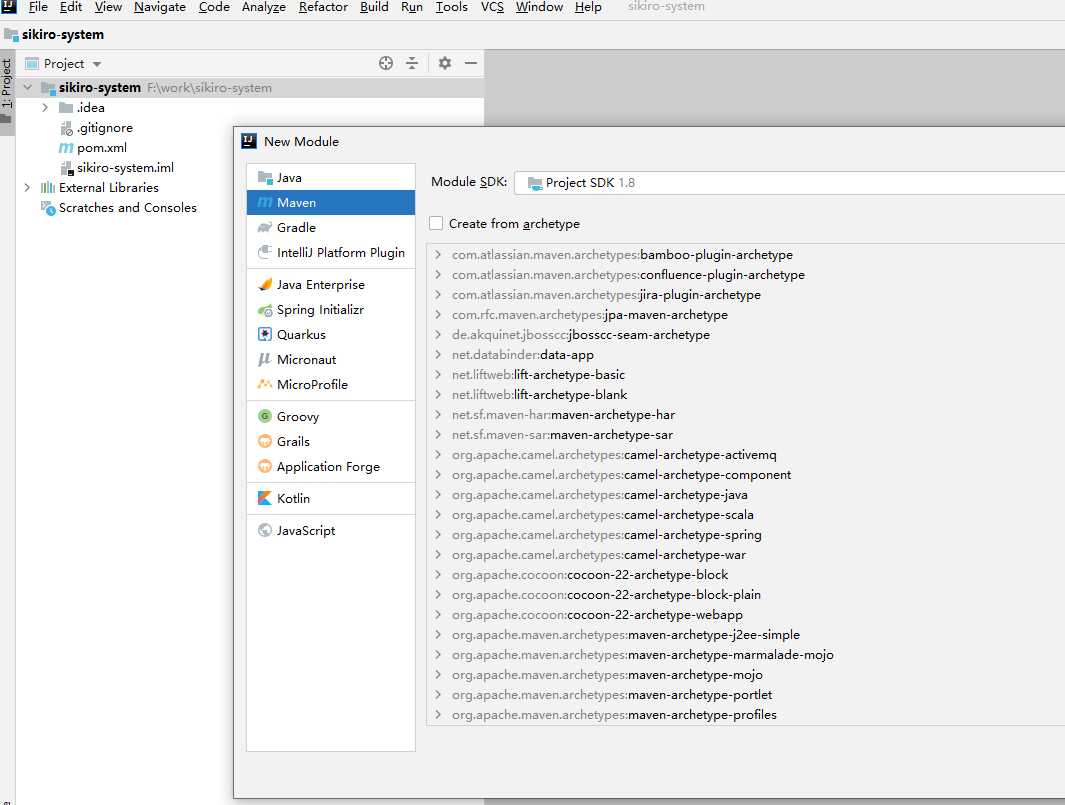Screen dimensions: 1065x805
Task: Click the Quarkus icon
Action: pos(265,334)
